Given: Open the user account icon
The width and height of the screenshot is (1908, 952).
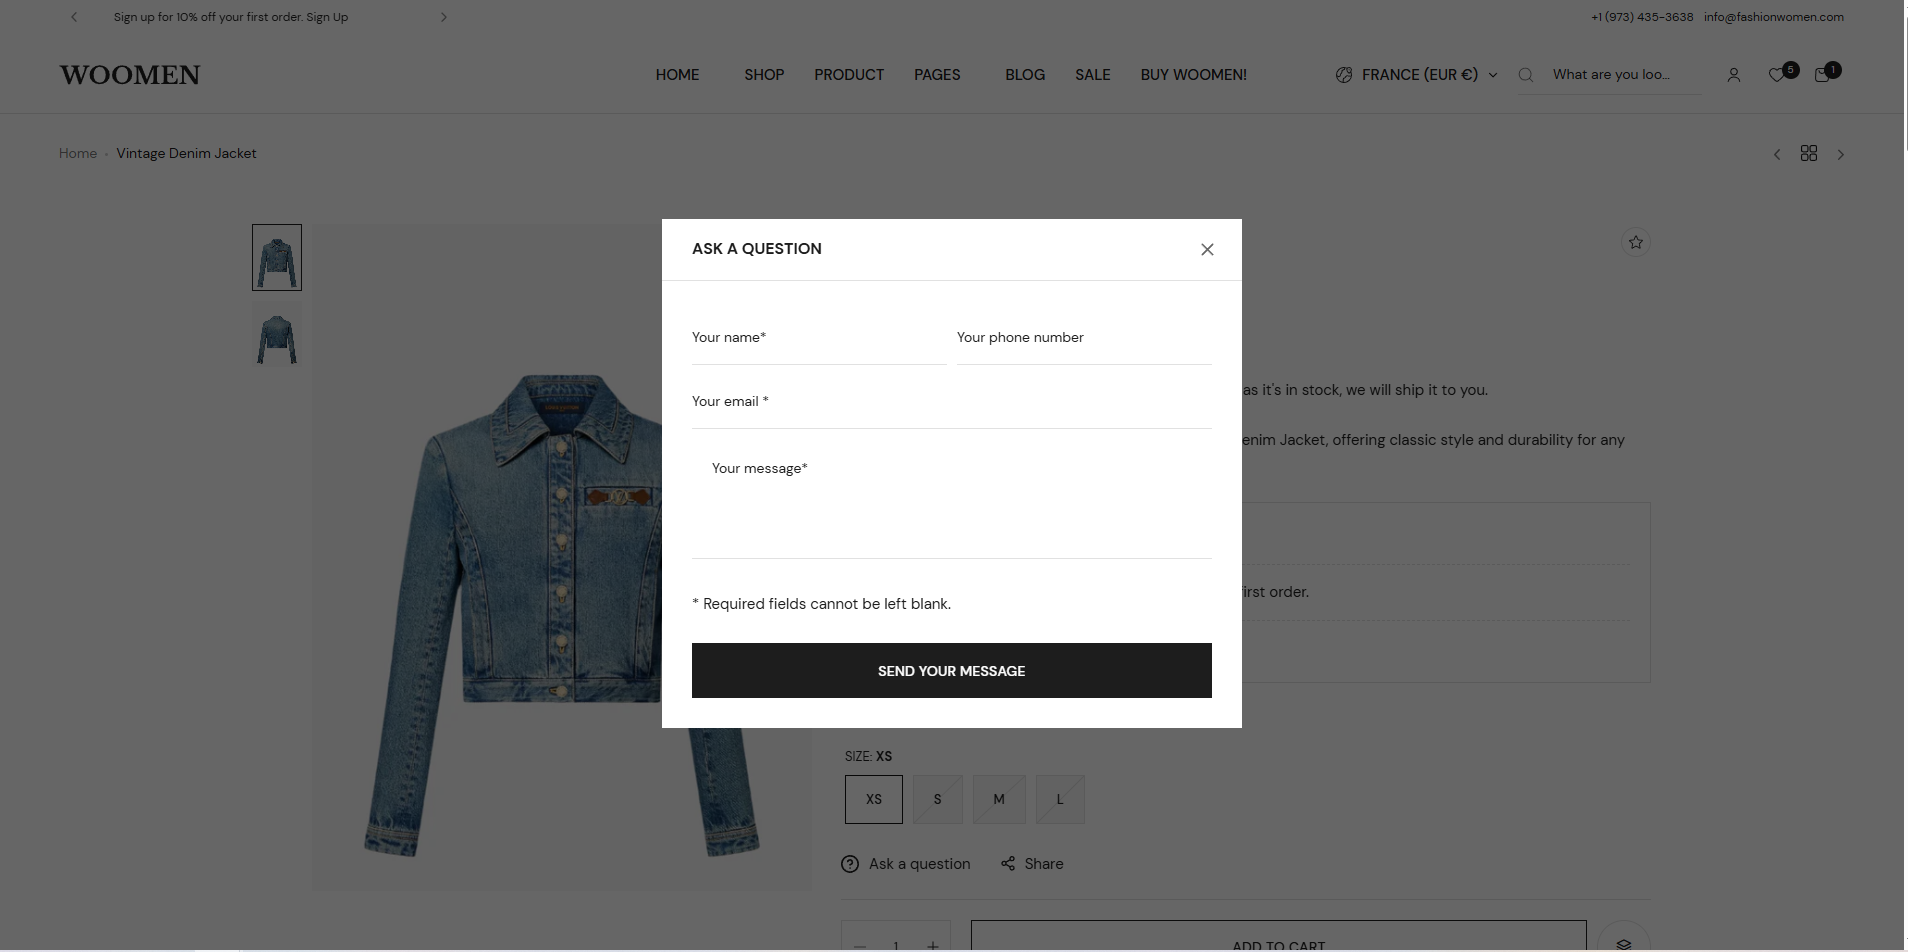Looking at the screenshot, I should point(1733,75).
